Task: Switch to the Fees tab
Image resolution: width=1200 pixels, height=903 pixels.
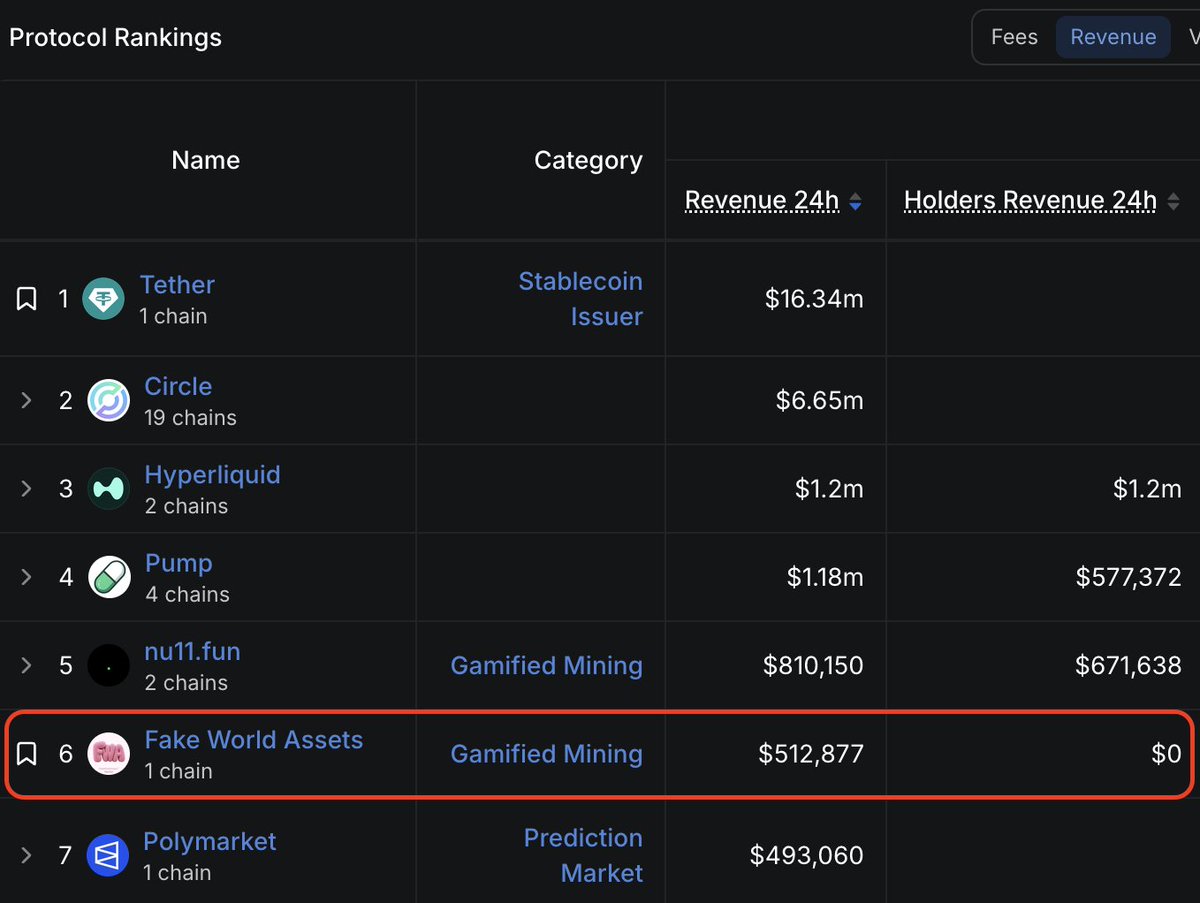Action: 1014,37
